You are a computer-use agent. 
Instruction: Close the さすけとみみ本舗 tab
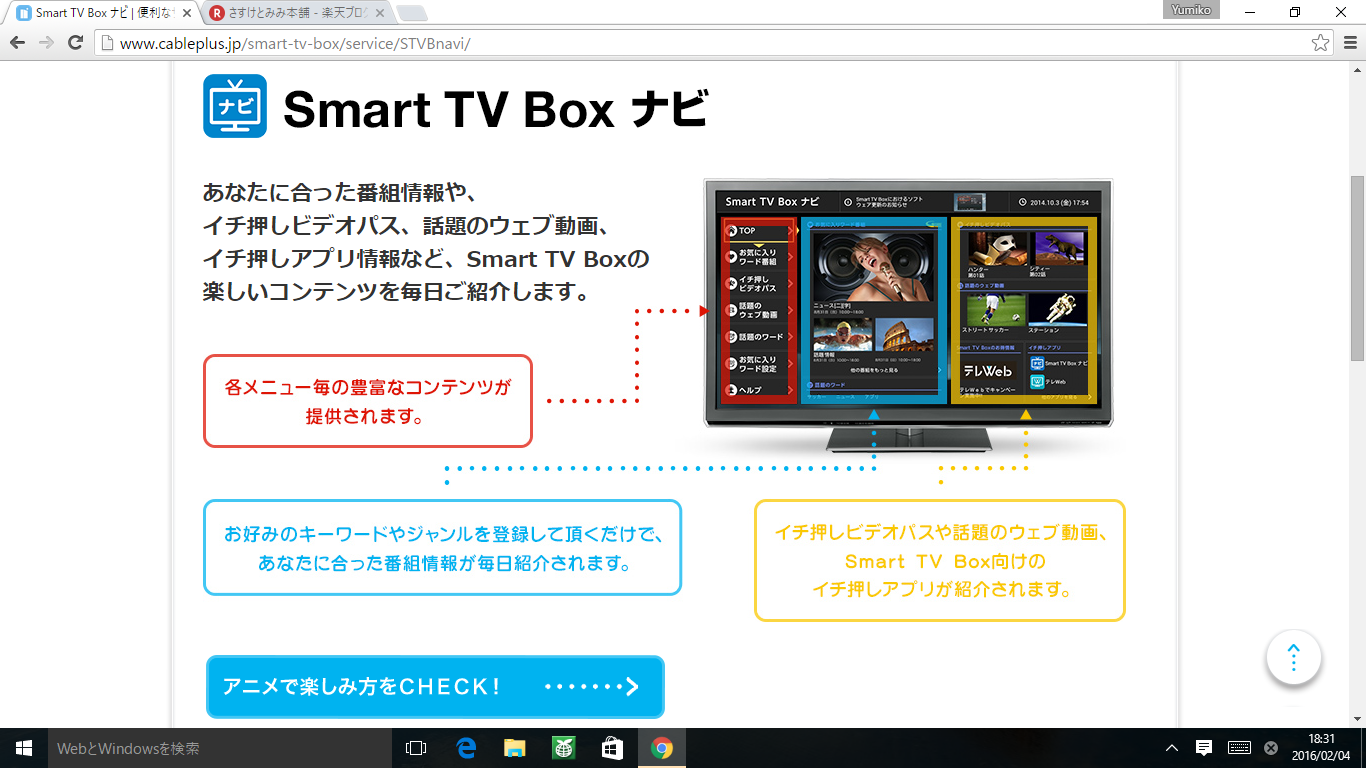[x=379, y=14]
